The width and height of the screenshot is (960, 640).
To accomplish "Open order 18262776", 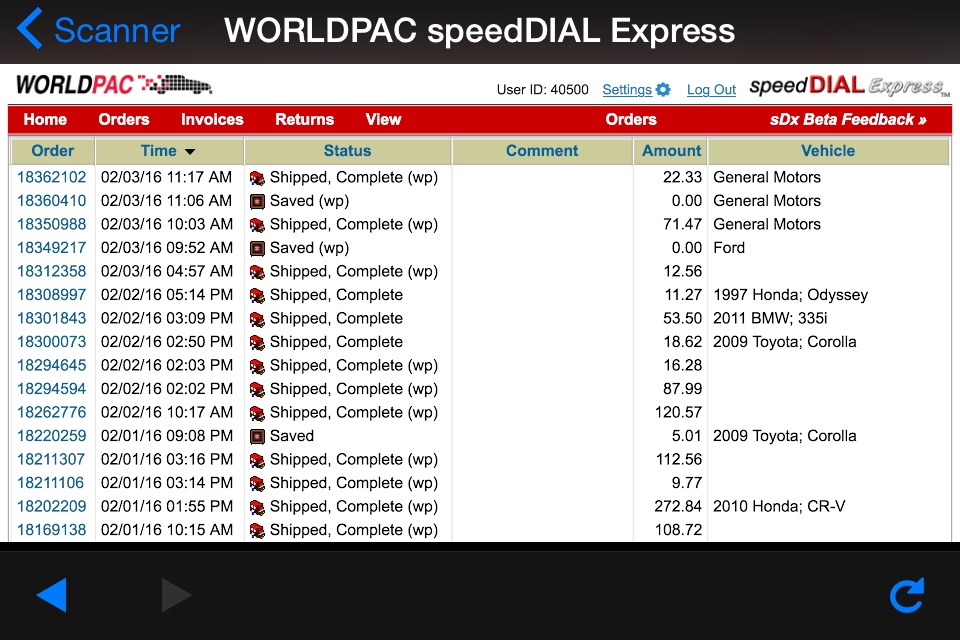I will coord(51,413).
